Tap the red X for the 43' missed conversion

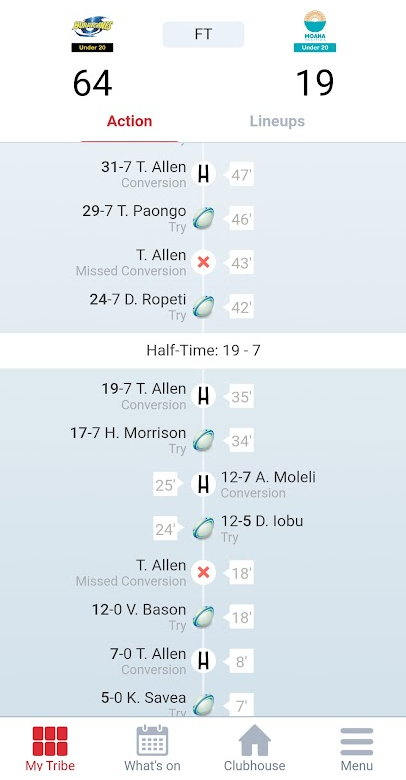pyautogui.click(x=203, y=262)
